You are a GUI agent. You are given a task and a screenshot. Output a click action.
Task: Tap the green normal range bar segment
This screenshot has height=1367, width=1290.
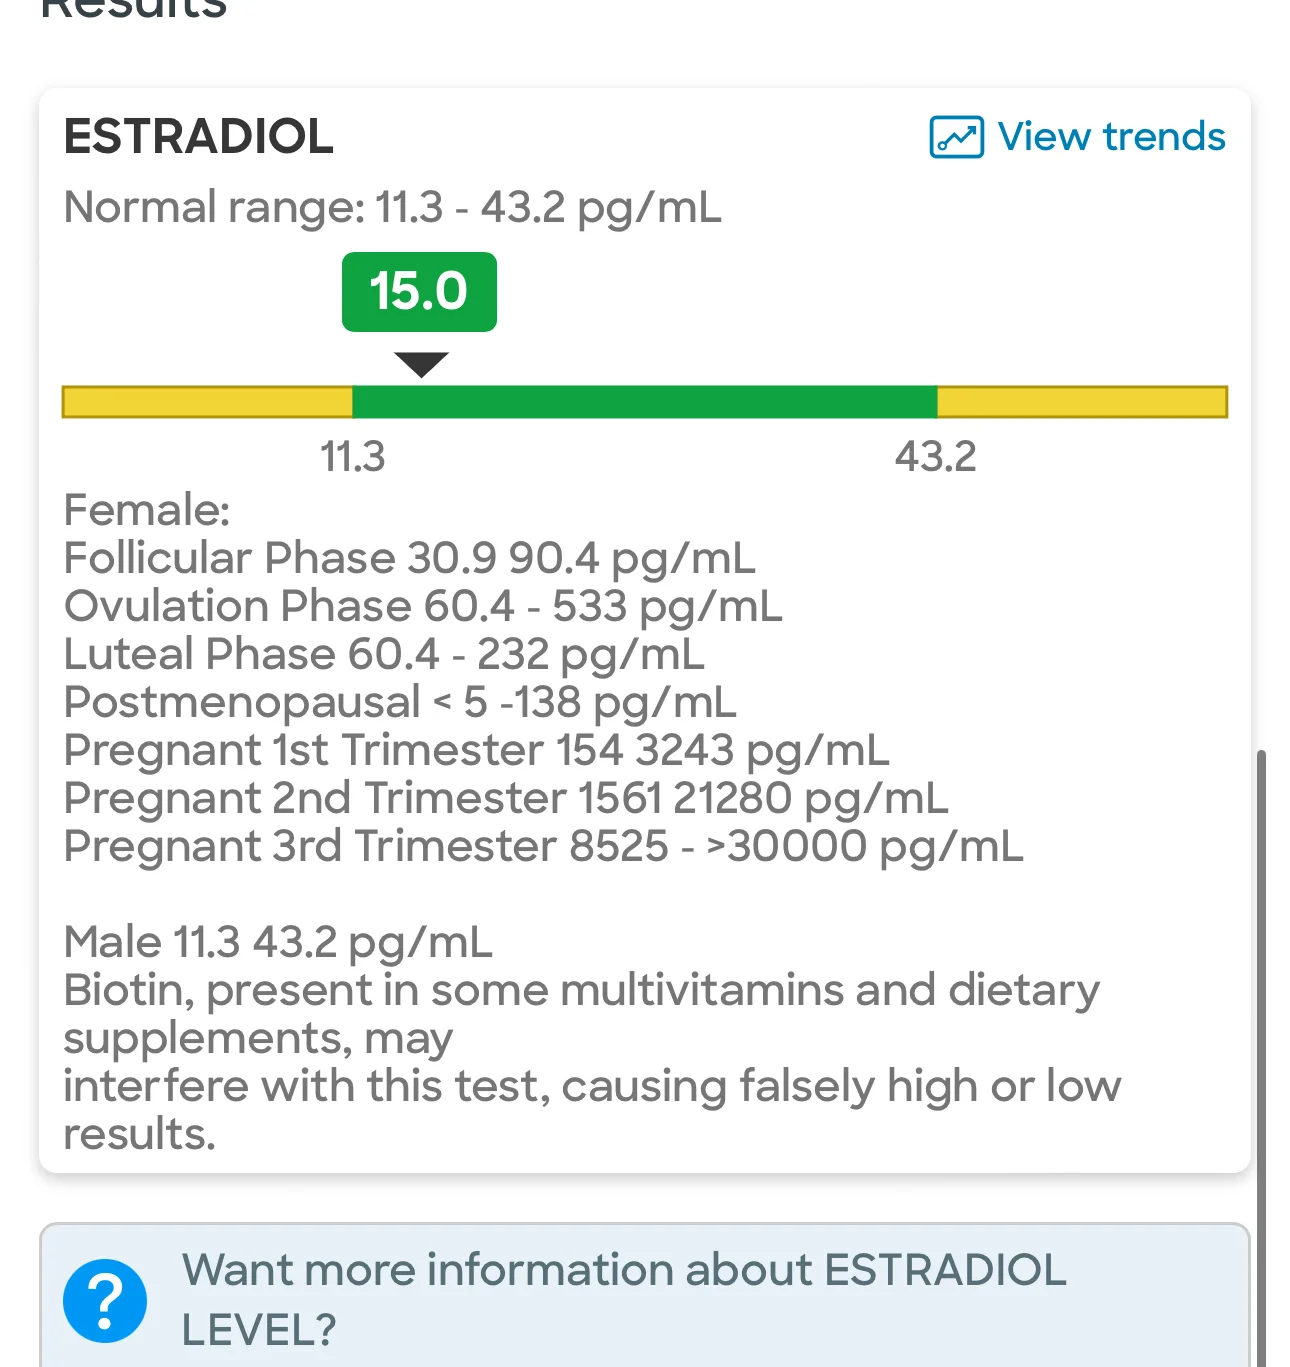coord(645,402)
